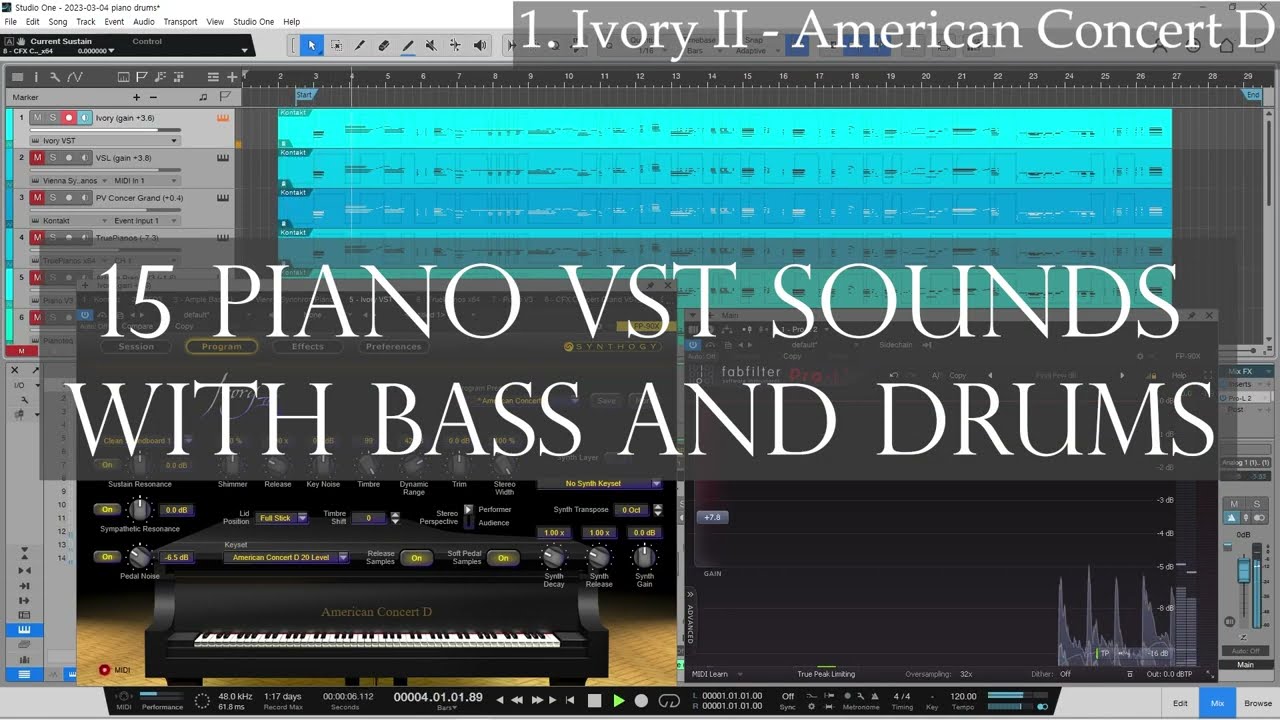Select the Mute tool in the toolbar
The height and width of the screenshot is (720, 1280).
431,45
